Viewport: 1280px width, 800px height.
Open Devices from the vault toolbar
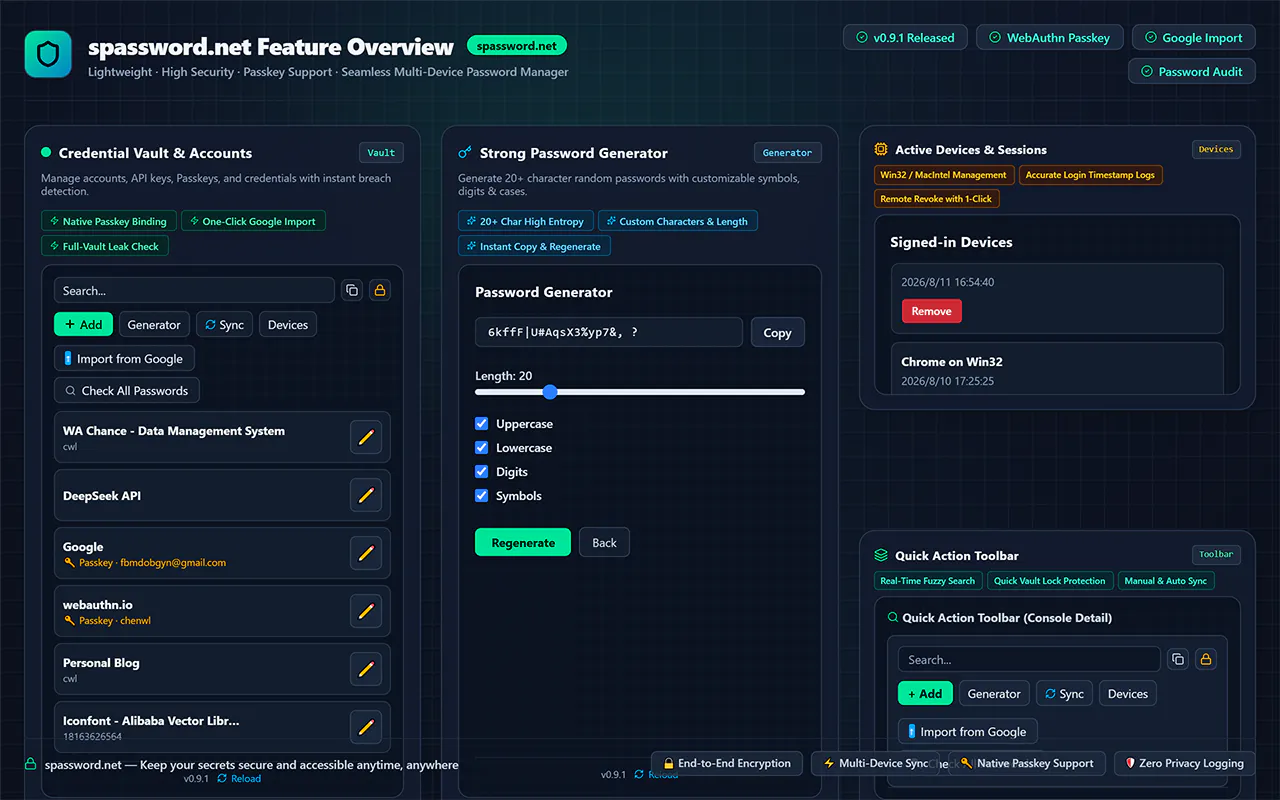tap(288, 324)
